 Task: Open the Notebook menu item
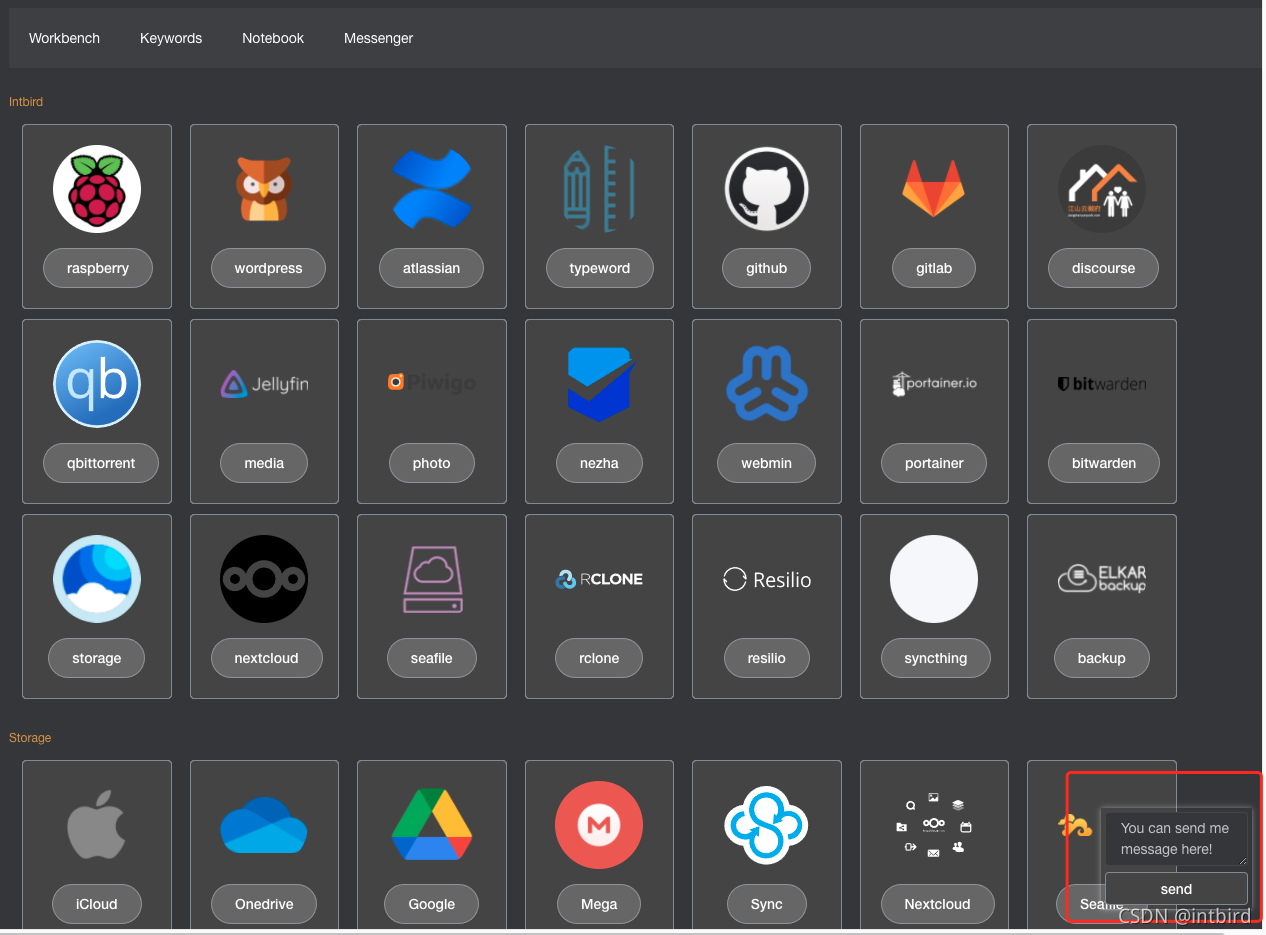(x=273, y=38)
